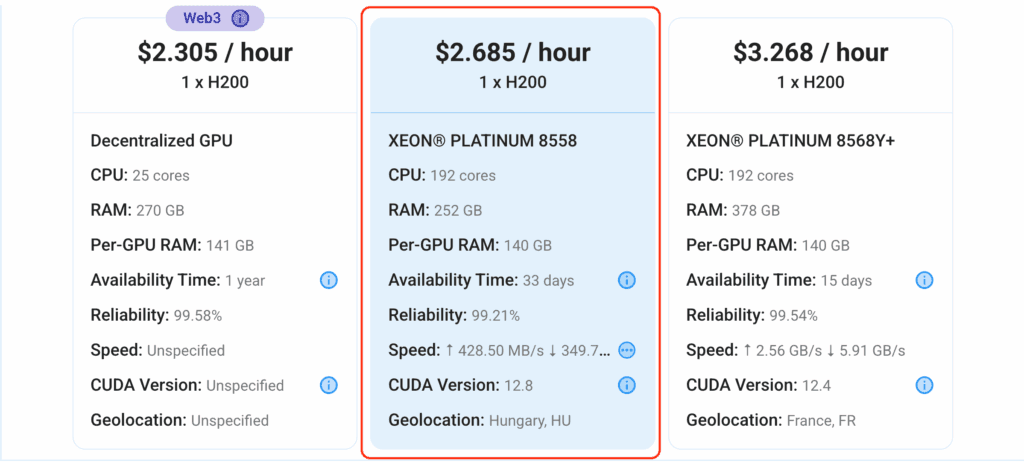
Task: Select the $2.305 / hour offer card
Action: point(215,233)
